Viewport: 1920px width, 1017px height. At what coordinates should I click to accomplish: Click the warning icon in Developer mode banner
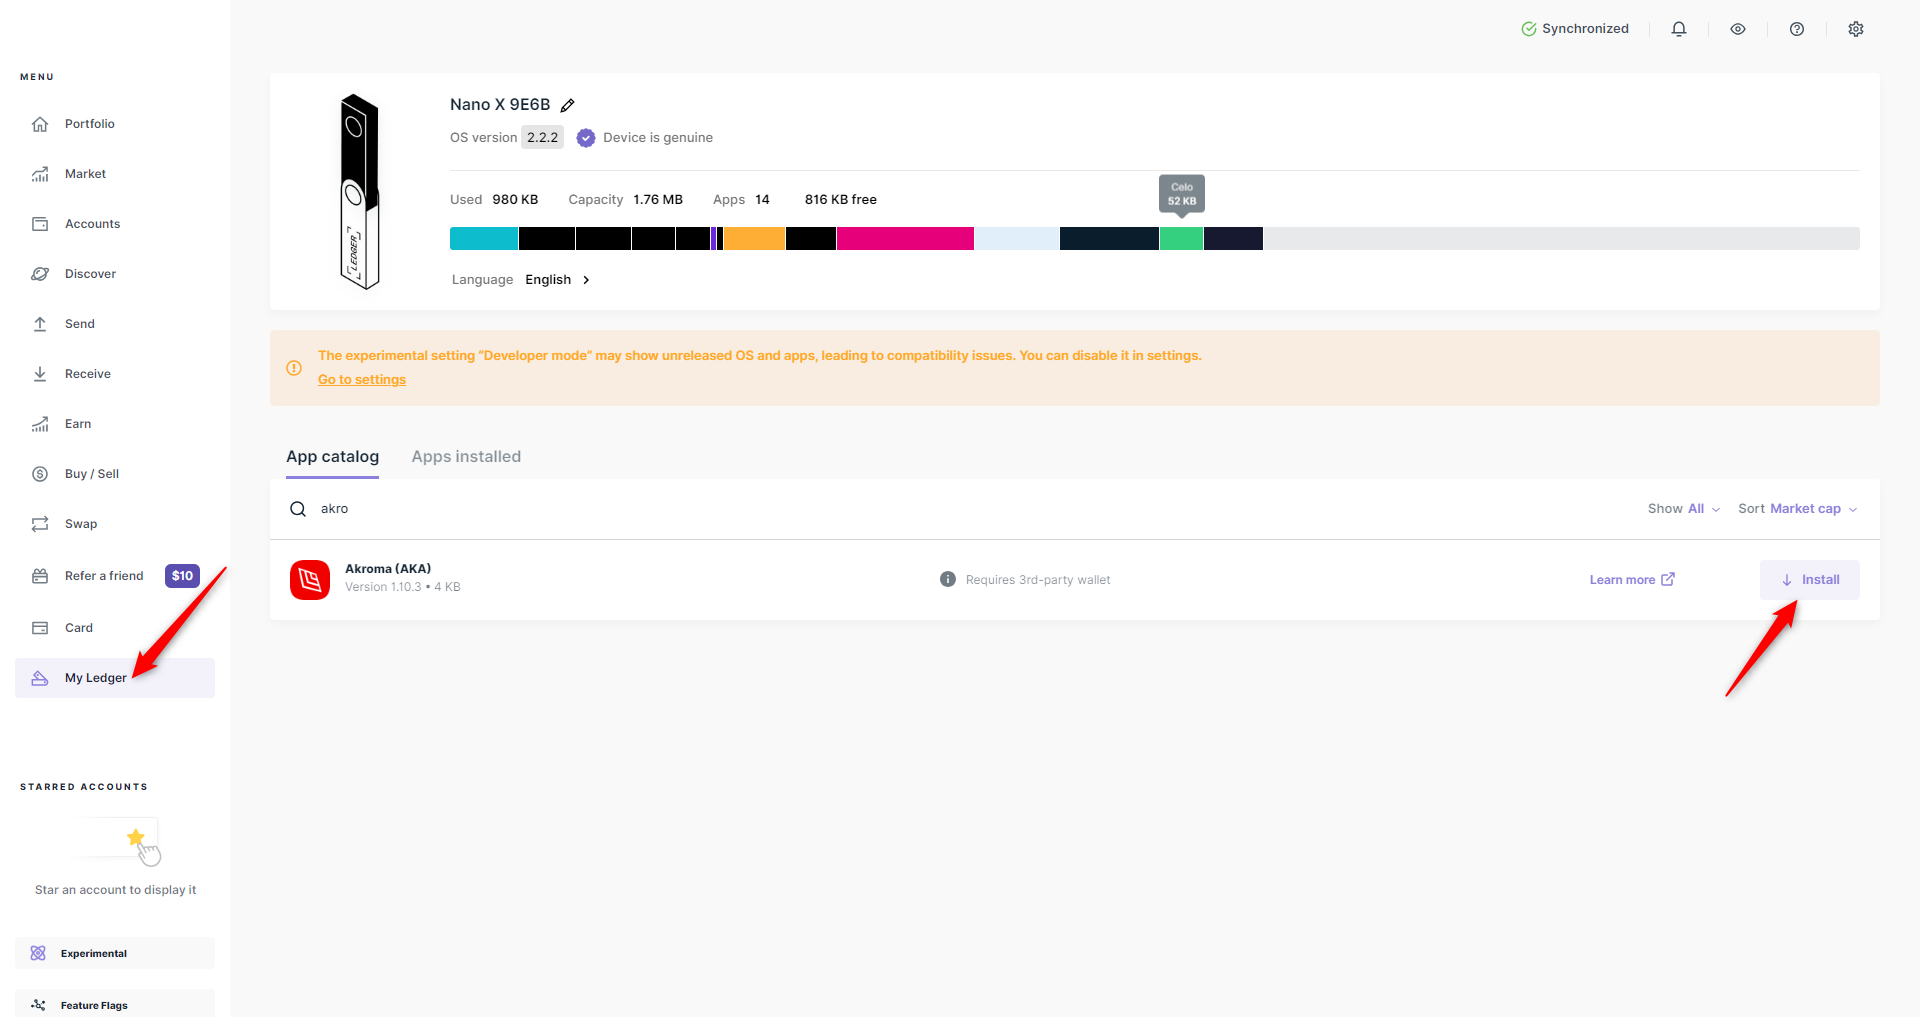pyautogui.click(x=294, y=368)
